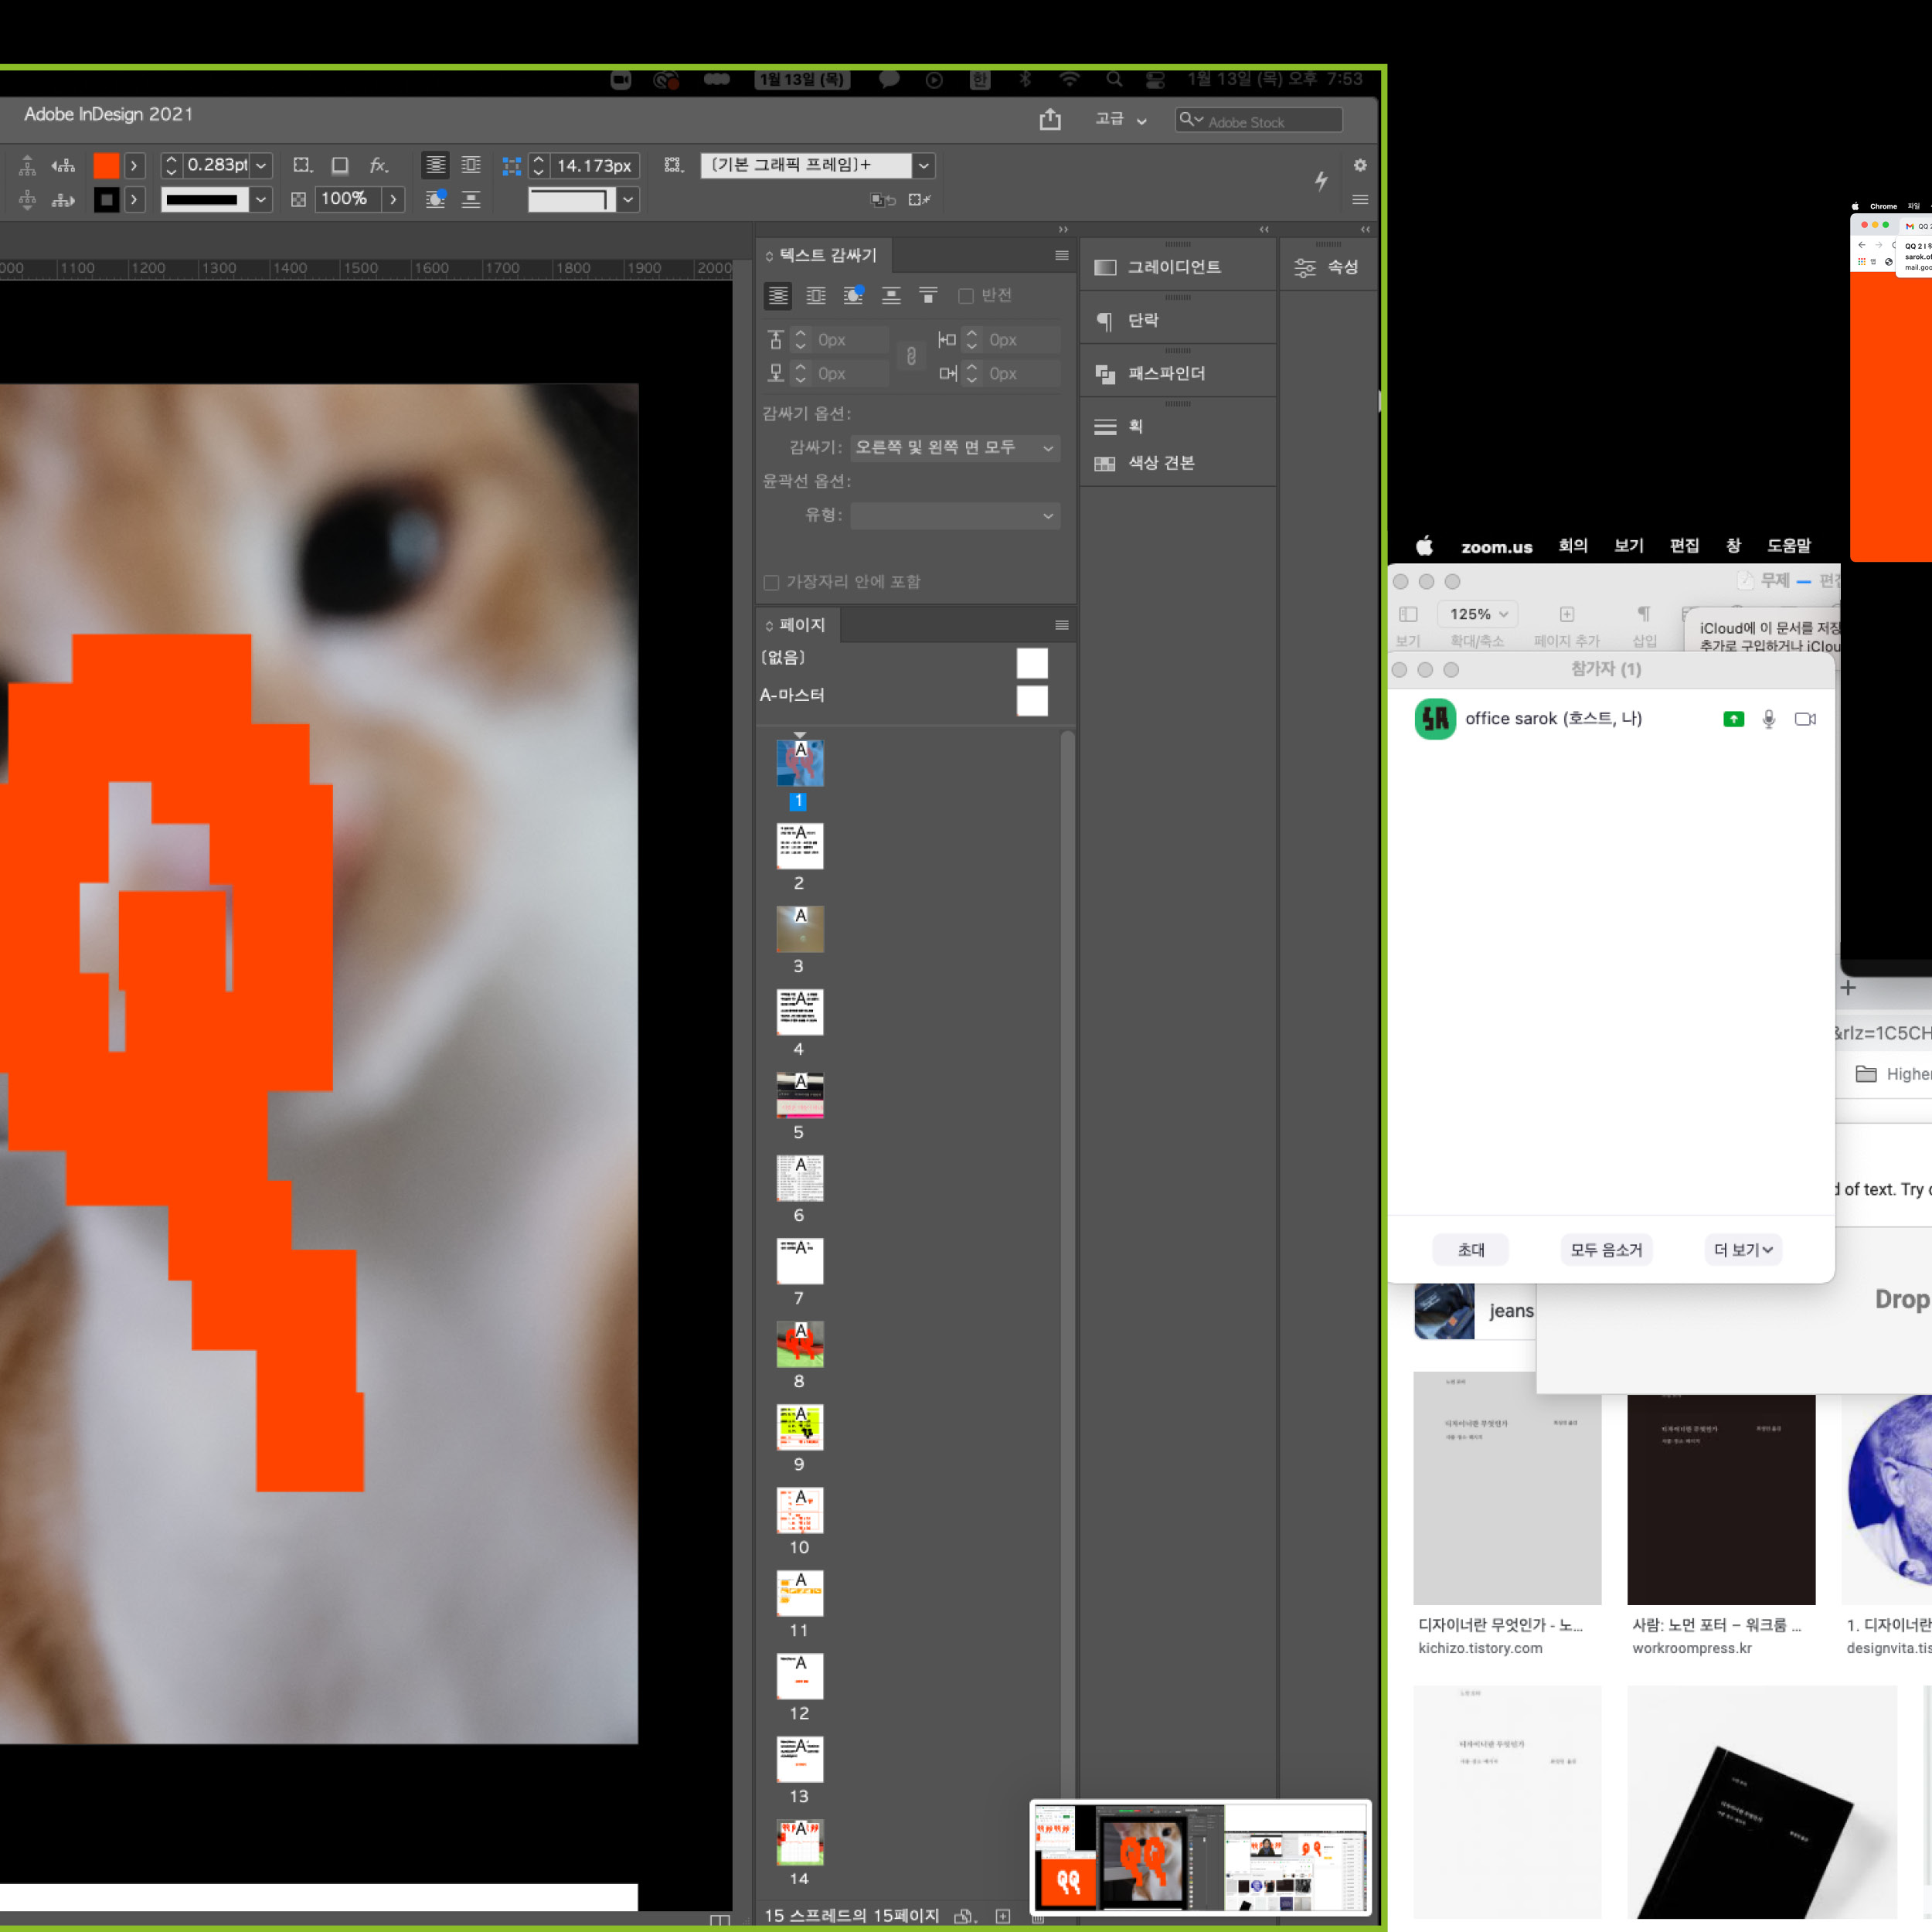
Task: Toggle microphone for office sarok participant
Action: click(x=1768, y=719)
